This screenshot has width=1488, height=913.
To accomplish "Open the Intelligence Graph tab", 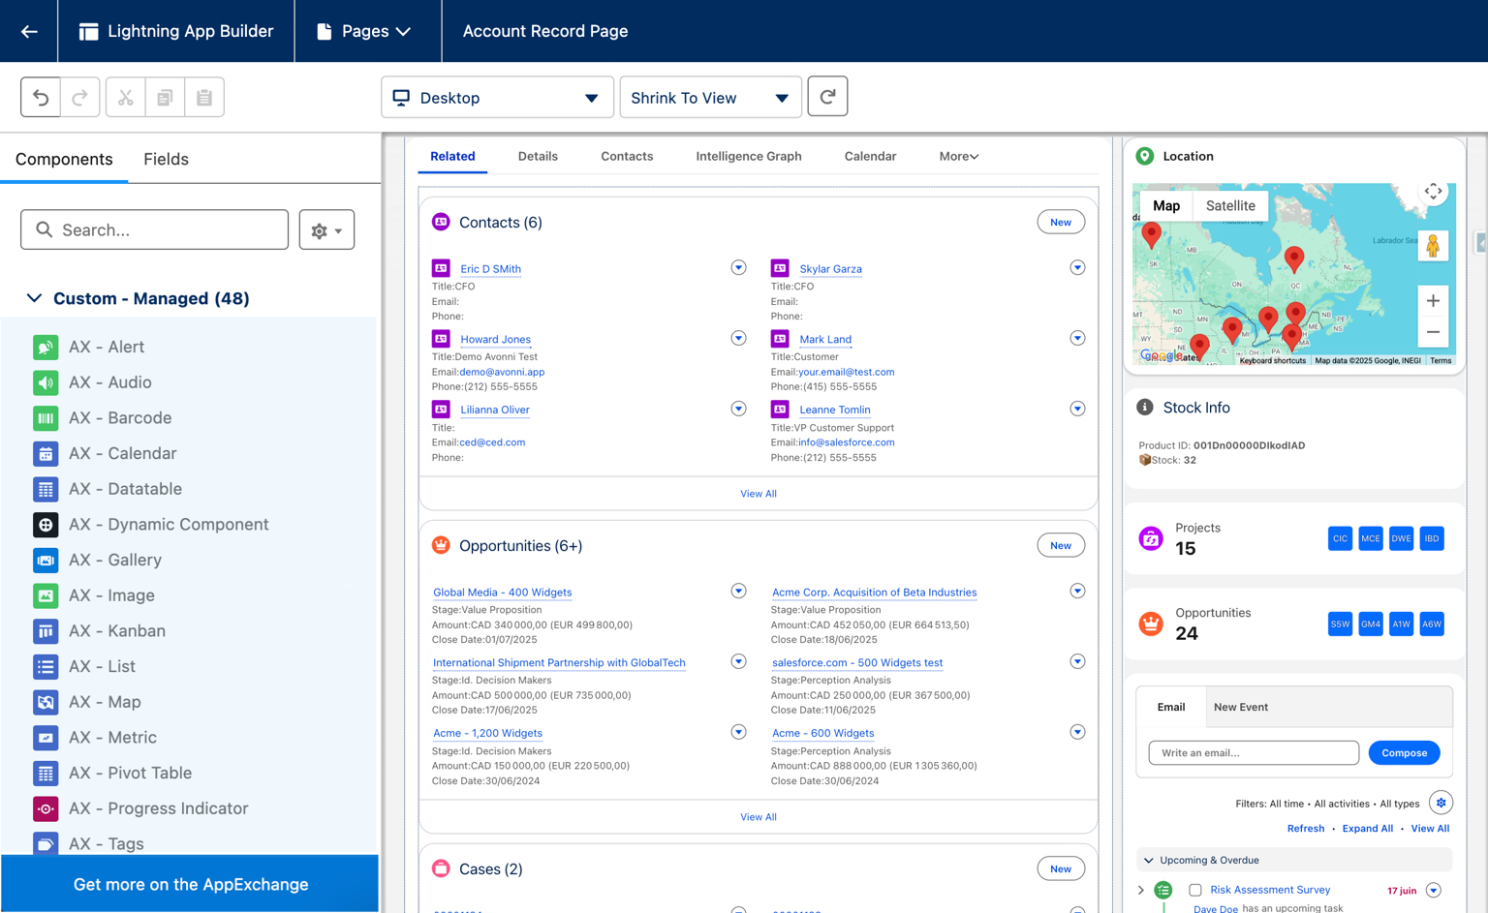I will [749, 156].
